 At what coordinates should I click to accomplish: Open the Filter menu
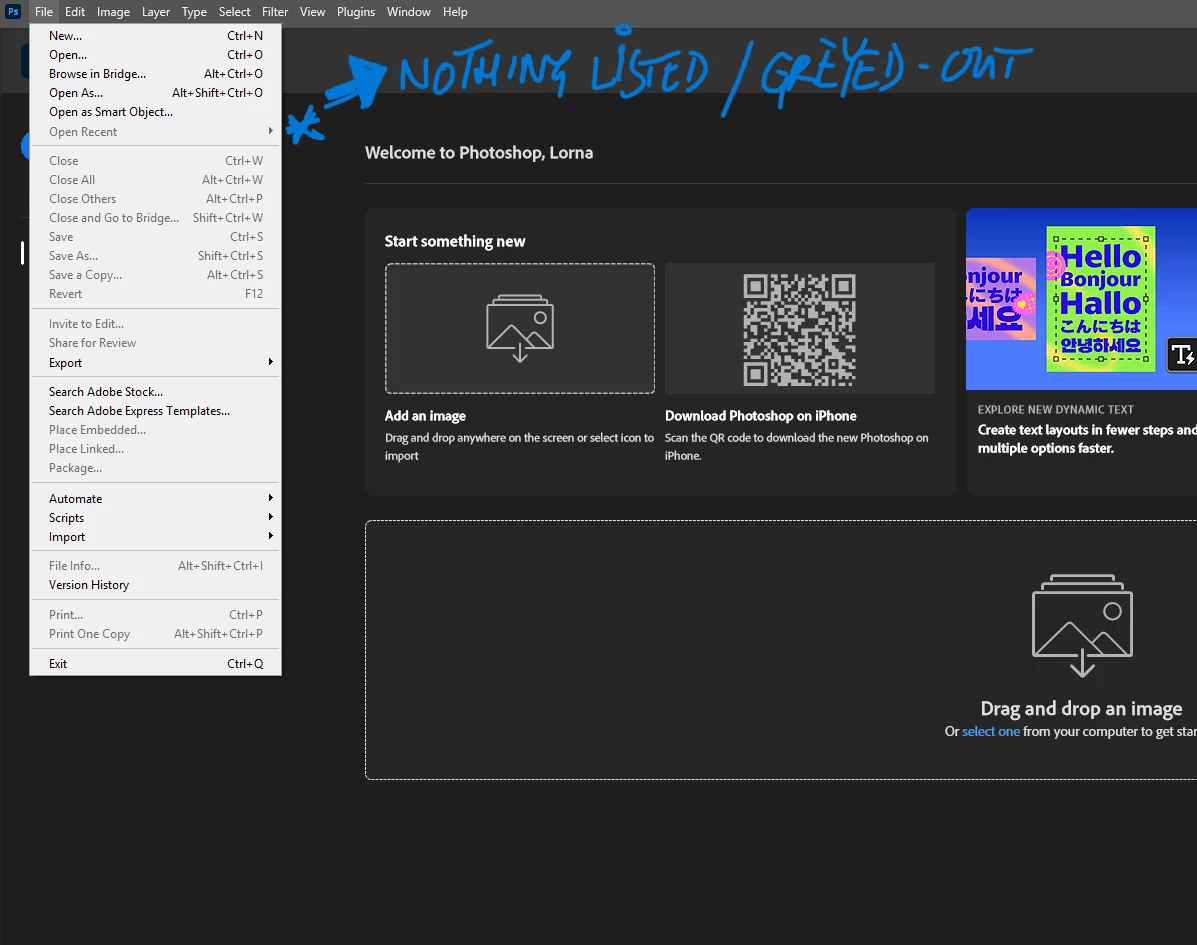pos(275,11)
